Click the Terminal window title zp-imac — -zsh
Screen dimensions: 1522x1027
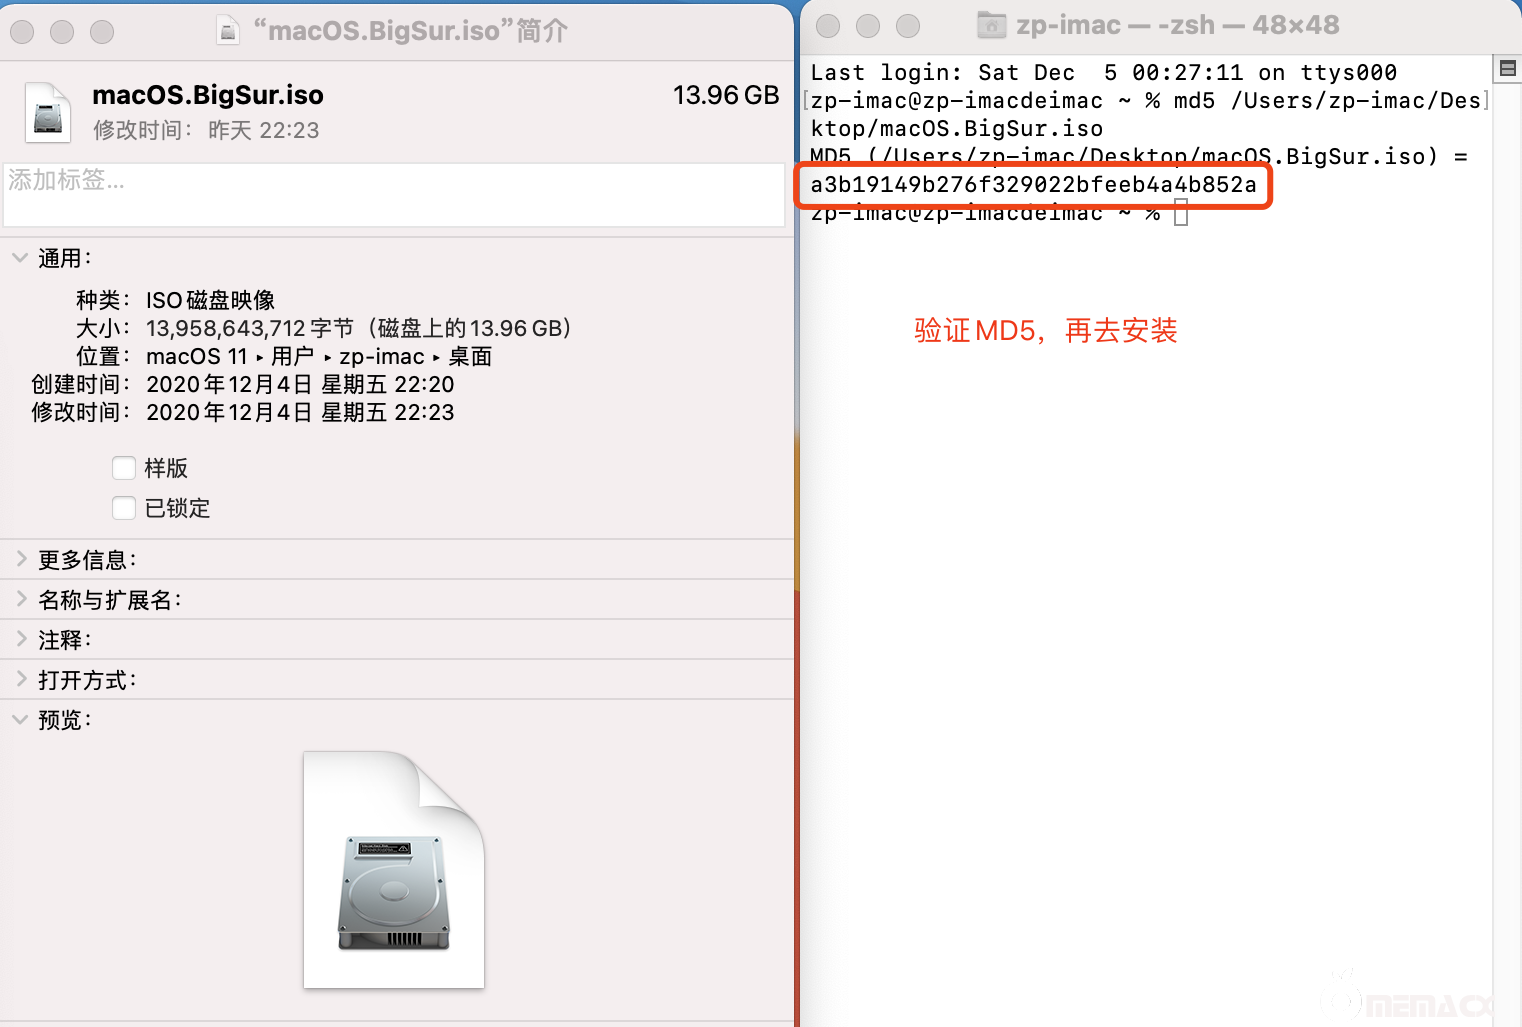pyautogui.click(x=1177, y=25)
